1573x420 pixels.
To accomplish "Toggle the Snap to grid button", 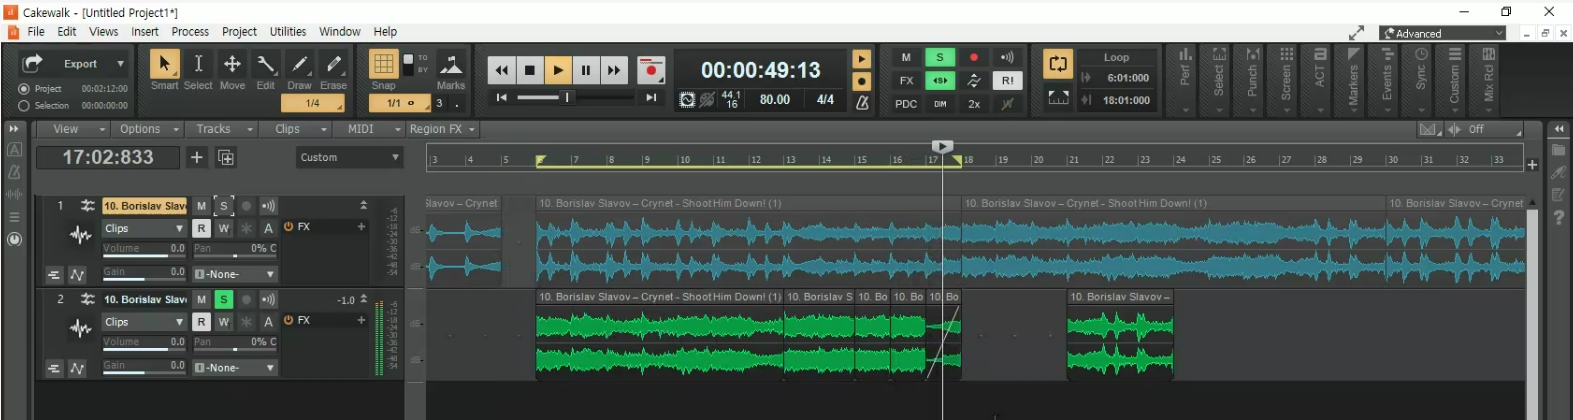I will (x=383, y=64).
